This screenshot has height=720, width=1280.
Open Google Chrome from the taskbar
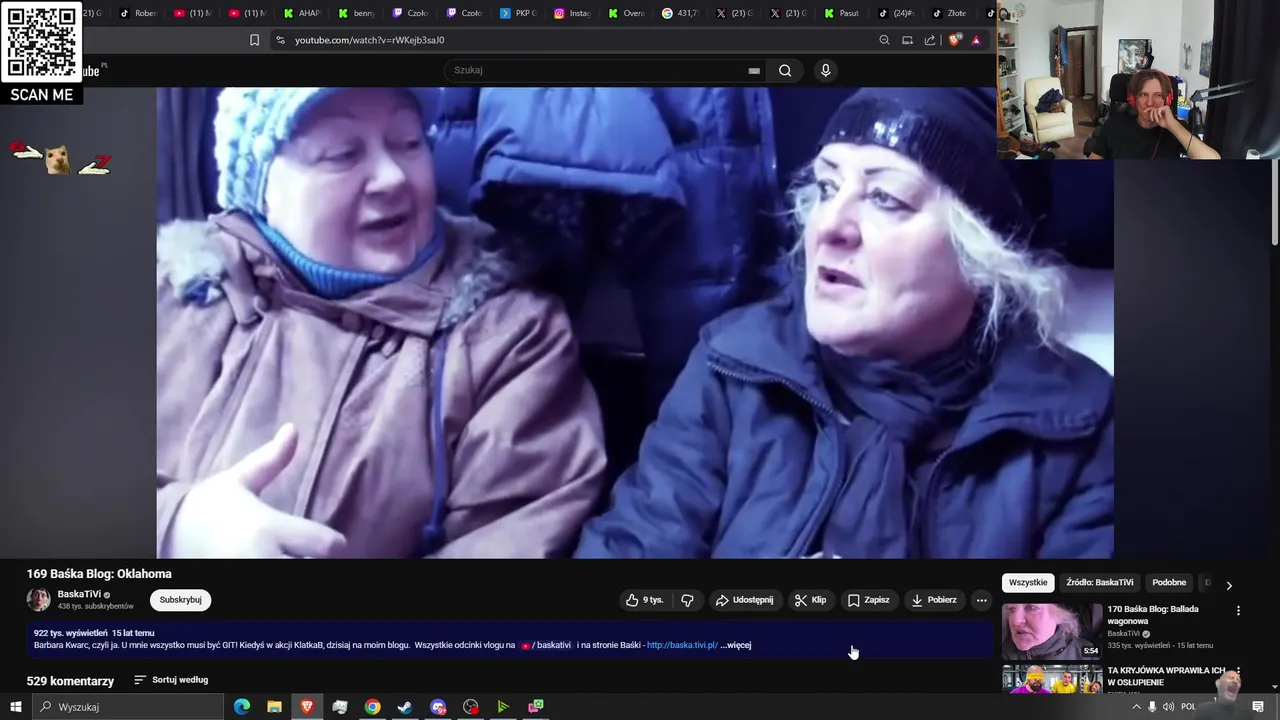click(372, 707)
